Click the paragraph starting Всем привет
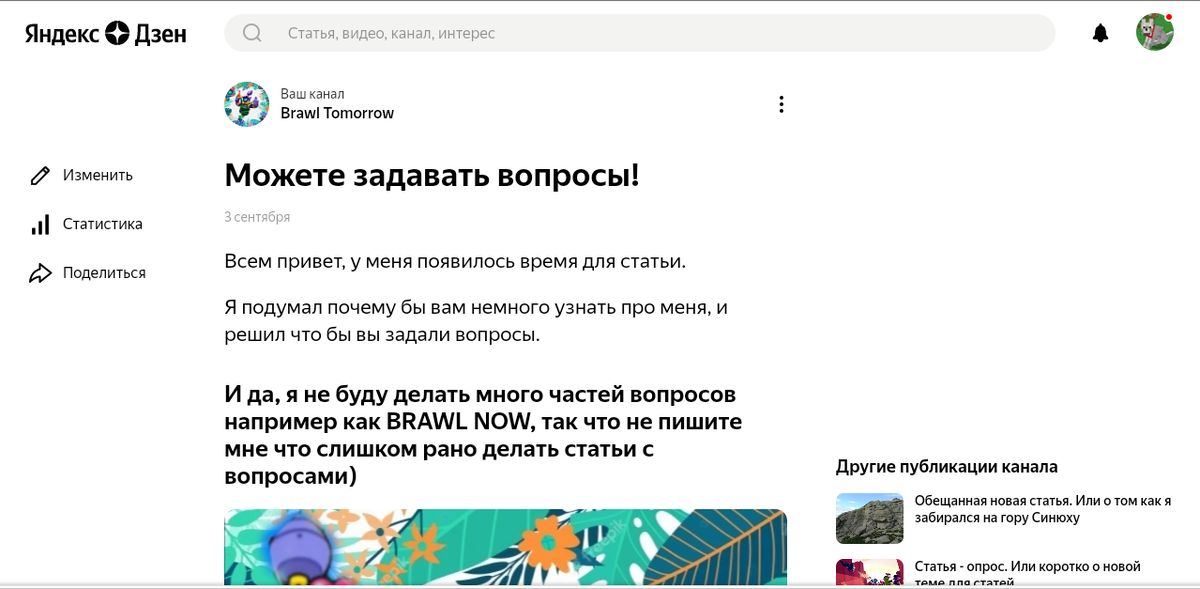The width and height of the screenshot is (1200, 589). pos(455,262)
